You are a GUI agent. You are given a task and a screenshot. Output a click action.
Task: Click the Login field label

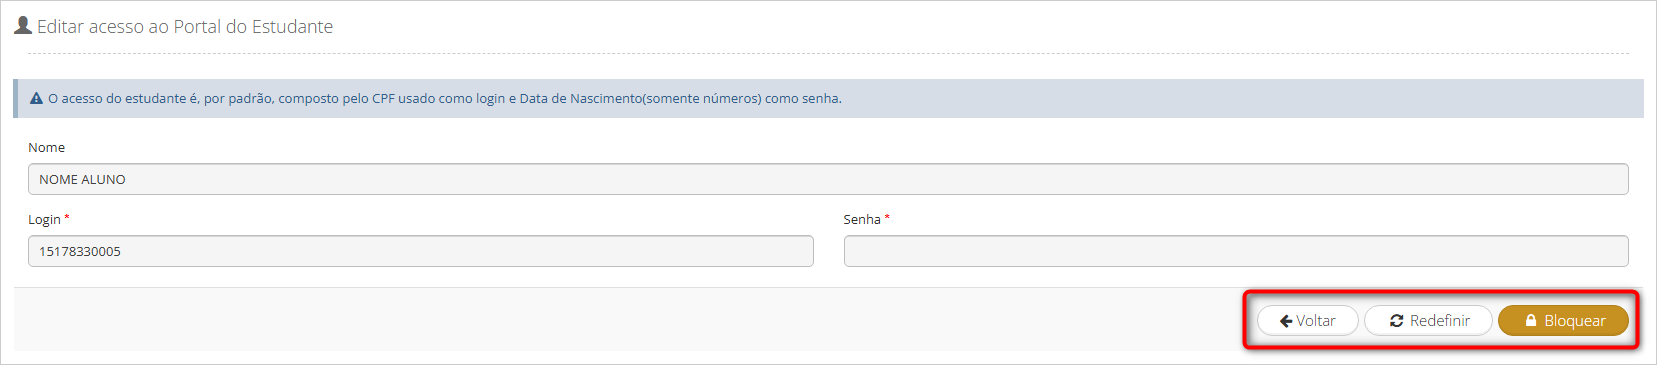coord(44,219)
